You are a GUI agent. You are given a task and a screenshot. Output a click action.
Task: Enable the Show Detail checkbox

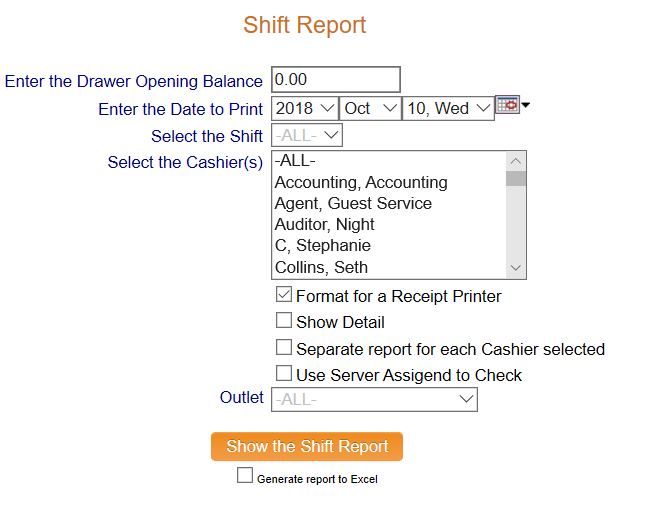tap(284, 322)
